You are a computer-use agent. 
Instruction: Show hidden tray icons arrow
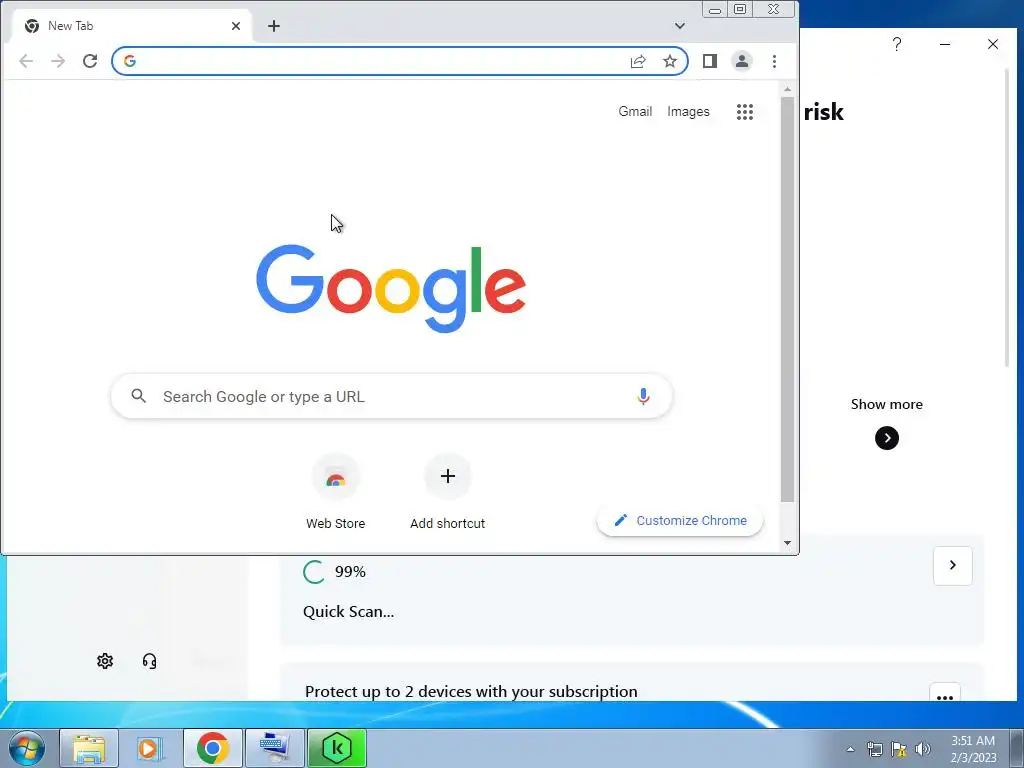(x=850, y=749)
